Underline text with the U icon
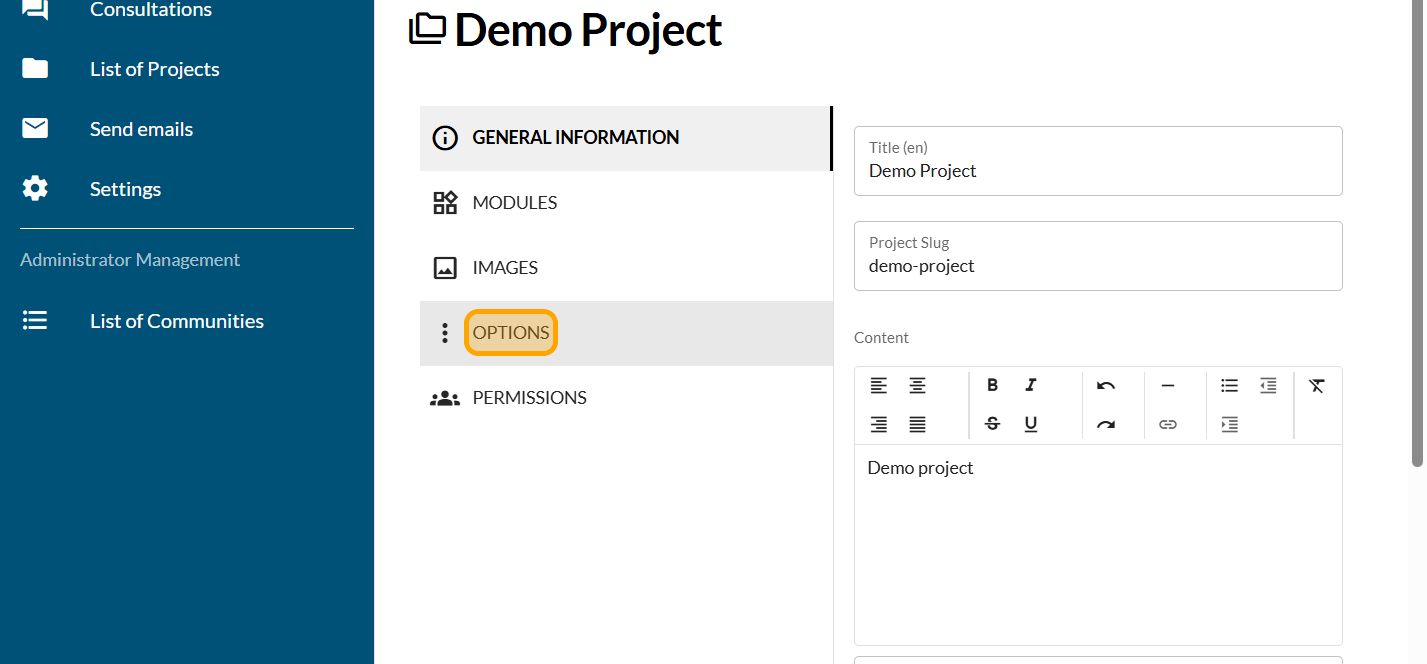1427x664 pixels. (1031, 424)
